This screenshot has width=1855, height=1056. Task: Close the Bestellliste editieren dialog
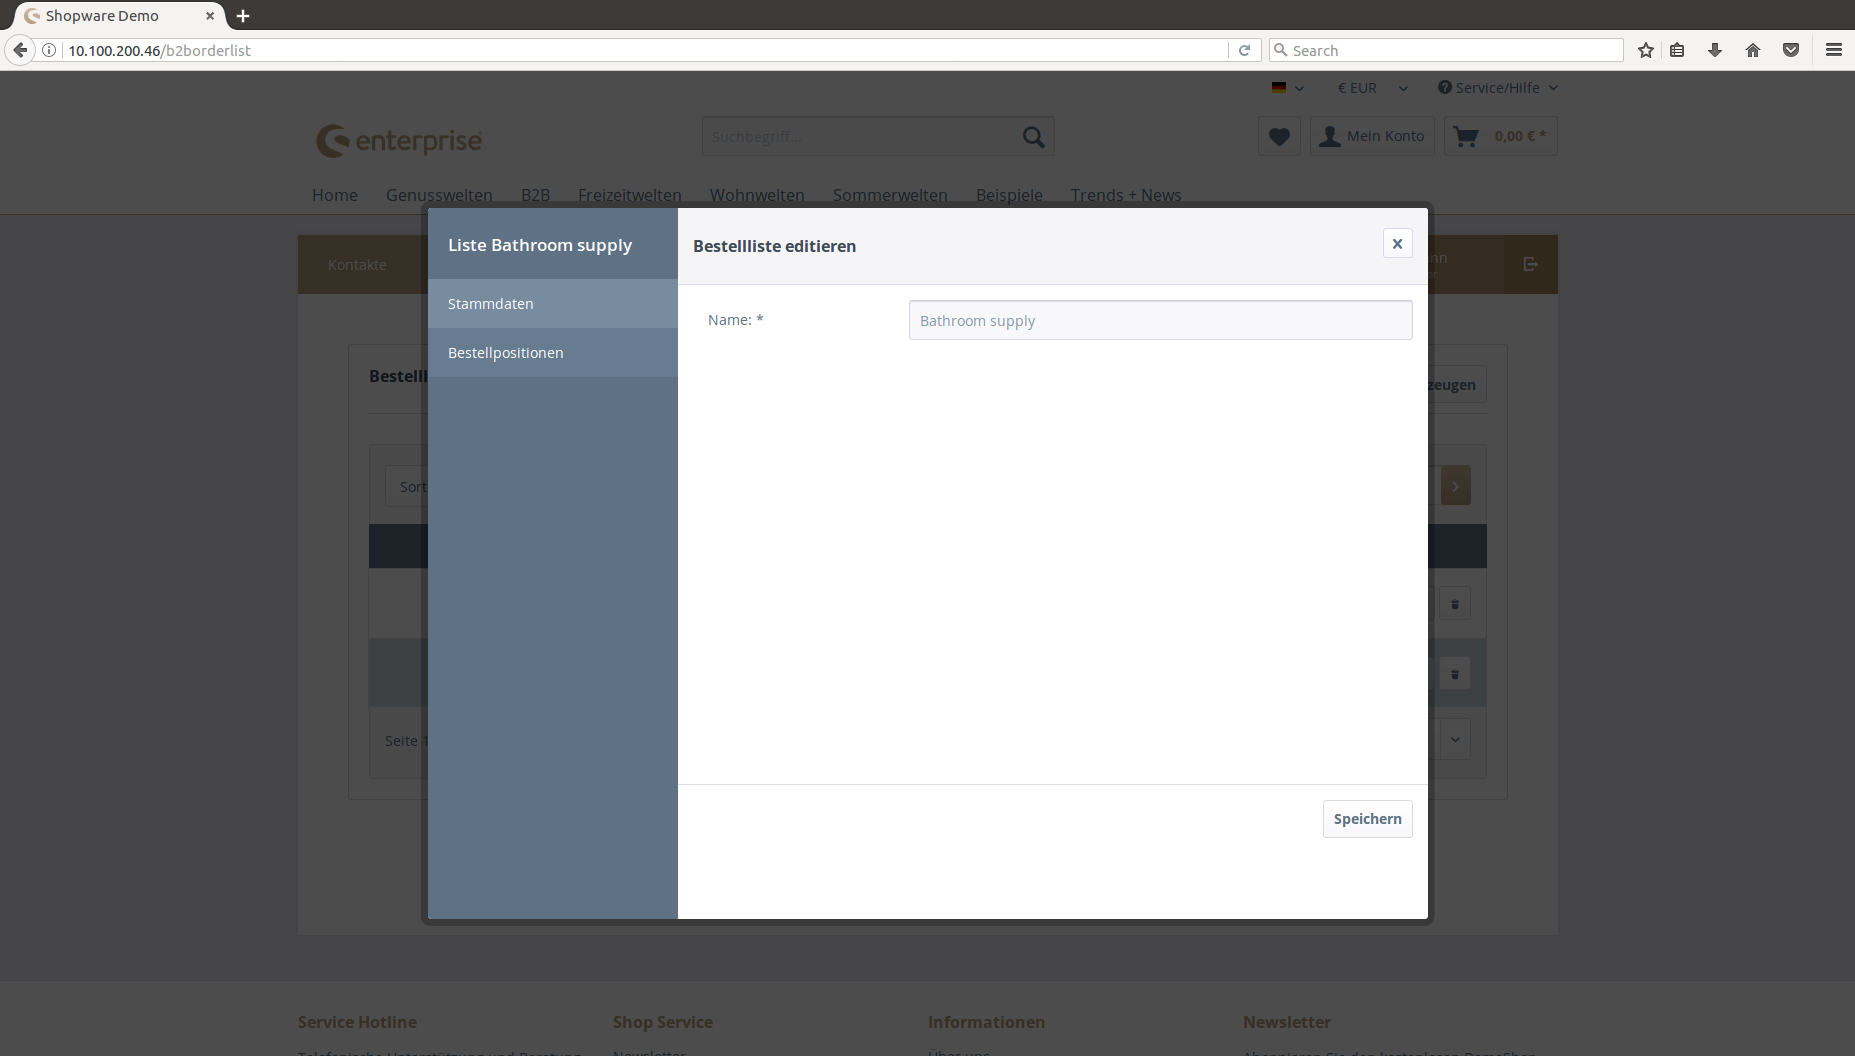(x=1397, y=244)
